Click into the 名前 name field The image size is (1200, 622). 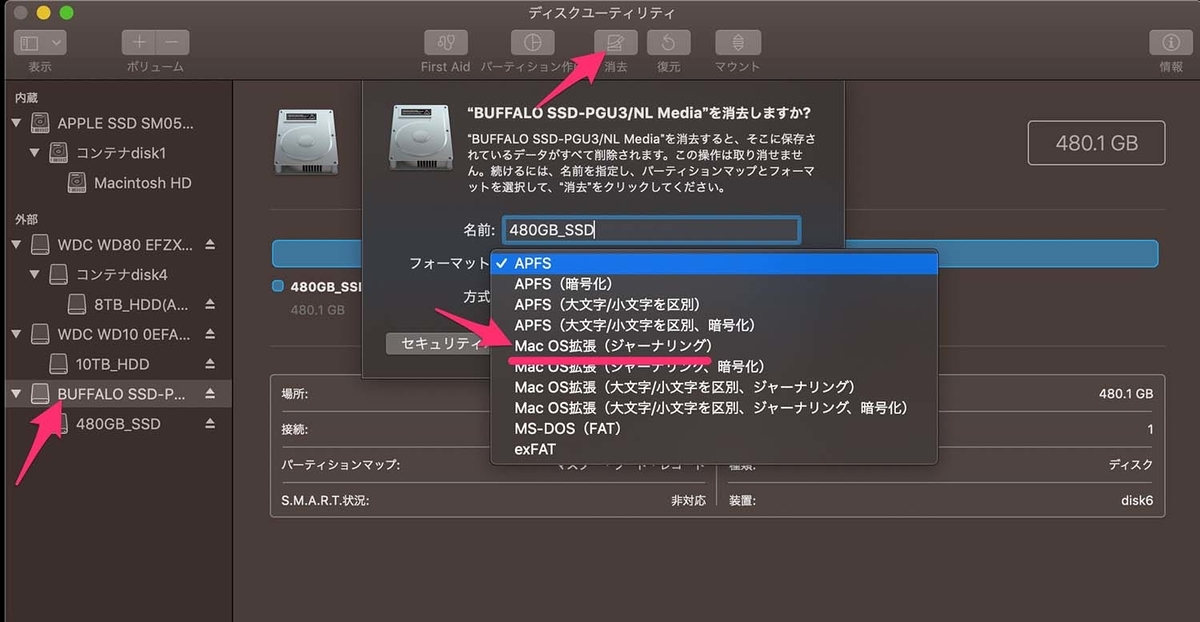pyautogui.click(x=651, y=230)
